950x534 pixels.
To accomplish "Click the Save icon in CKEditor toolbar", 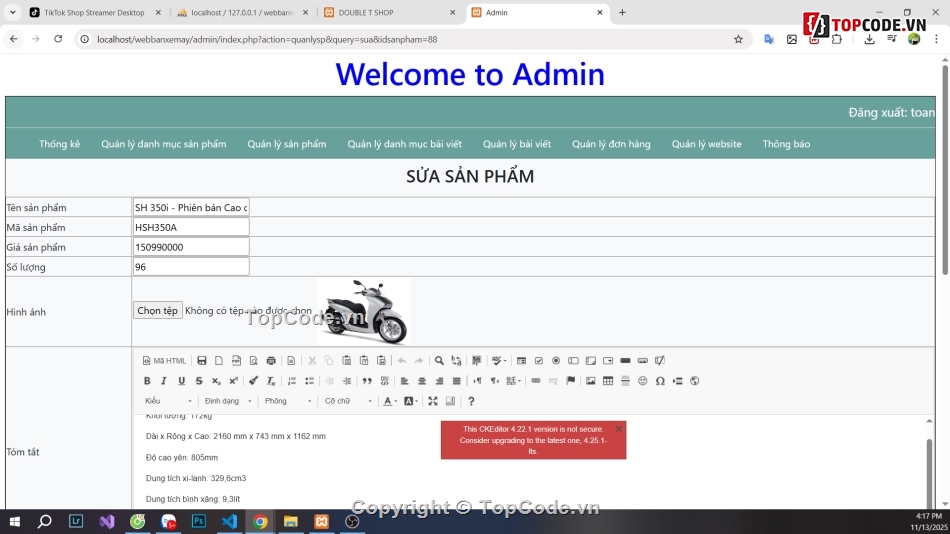I will point(202,361).
